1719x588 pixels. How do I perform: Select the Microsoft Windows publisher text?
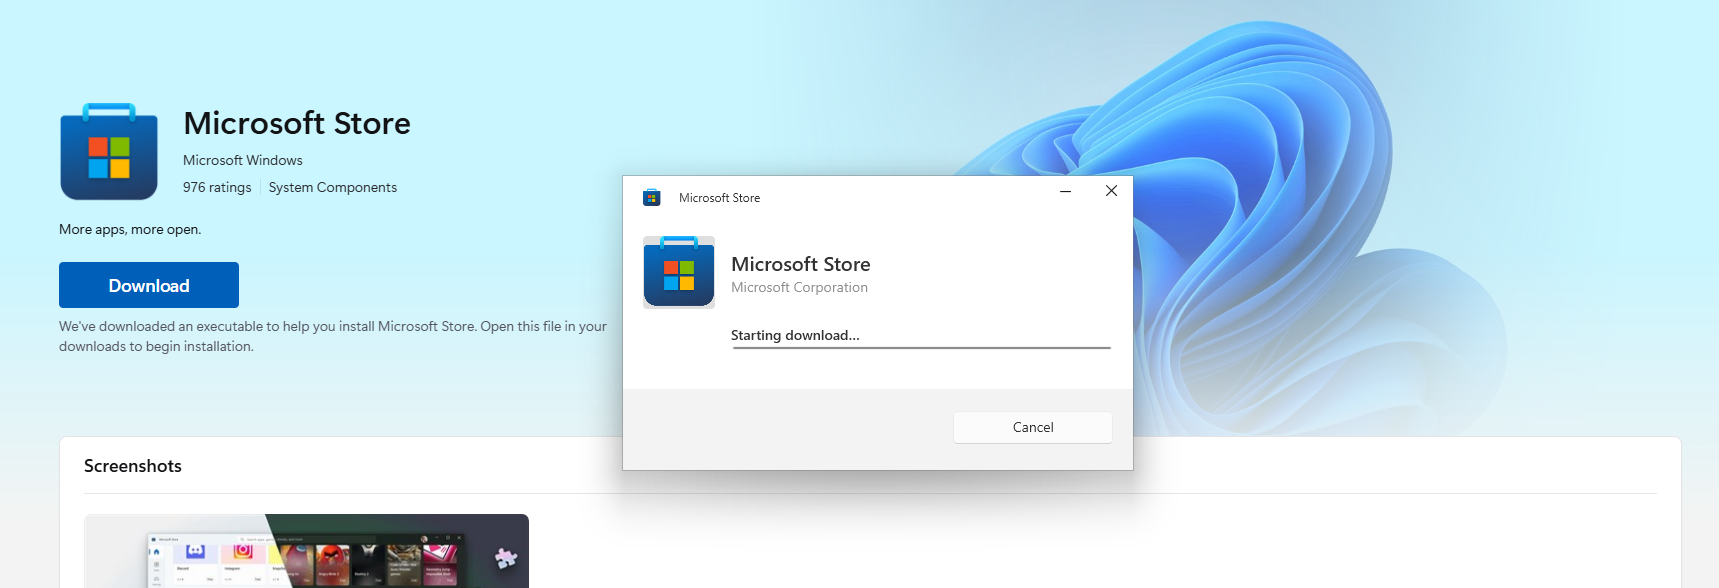pos(243,160)
